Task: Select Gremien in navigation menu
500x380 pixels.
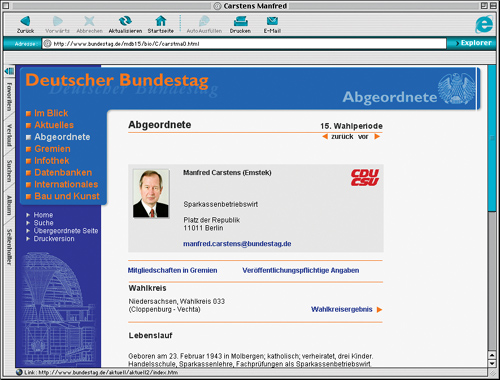Action: (52, 149)
